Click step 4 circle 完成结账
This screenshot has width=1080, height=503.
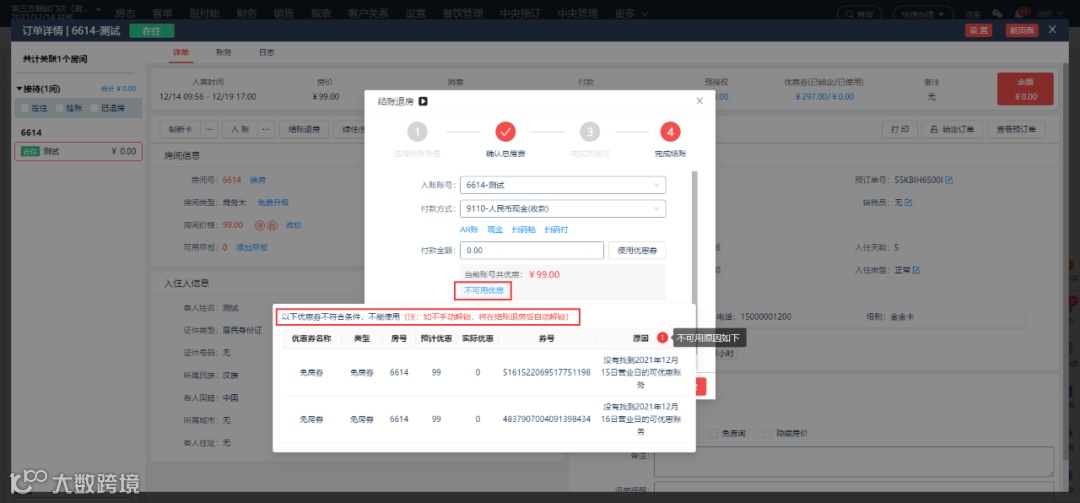(x=670, y=132)
